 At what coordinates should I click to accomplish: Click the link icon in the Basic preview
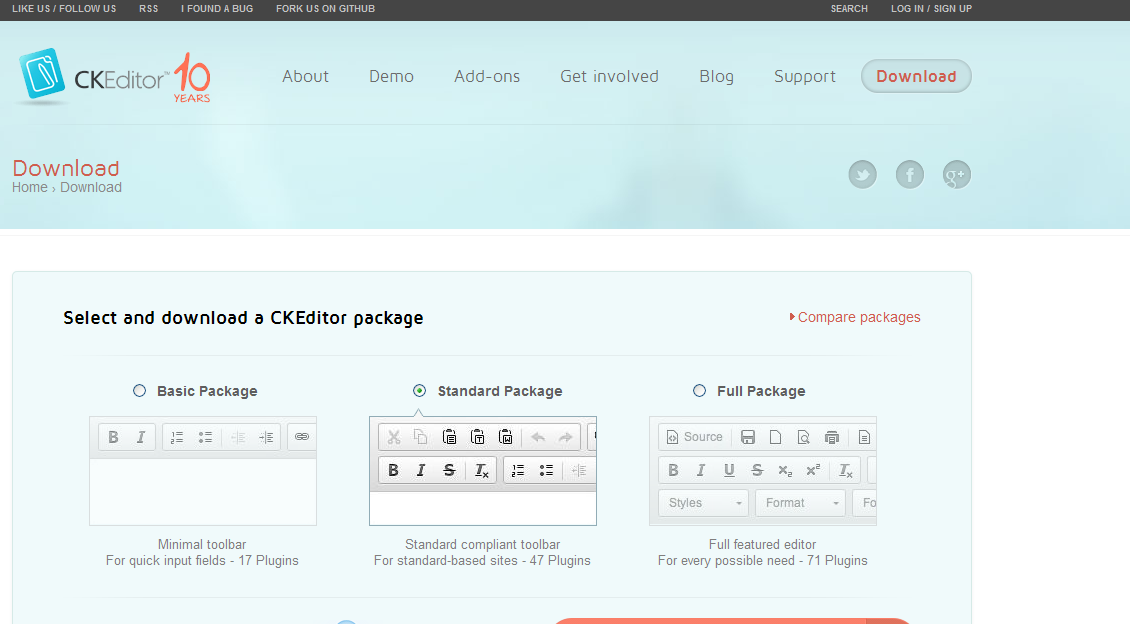[302, 437]
